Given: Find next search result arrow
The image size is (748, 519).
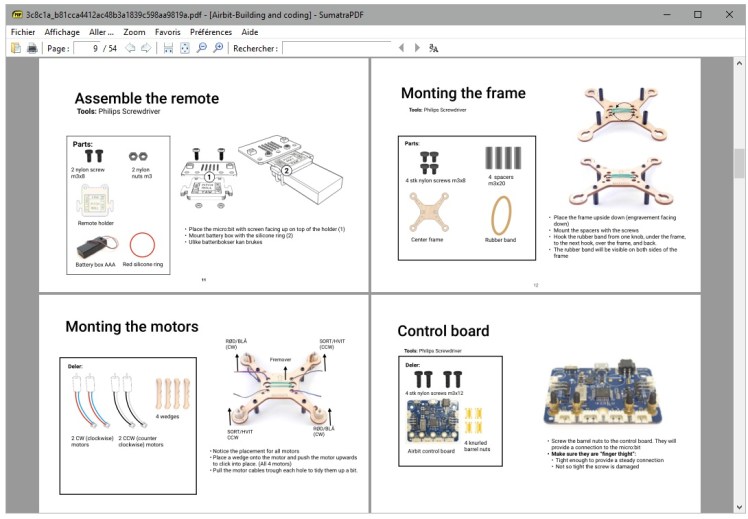Looking at the screenshot, I should coord(417,48).
